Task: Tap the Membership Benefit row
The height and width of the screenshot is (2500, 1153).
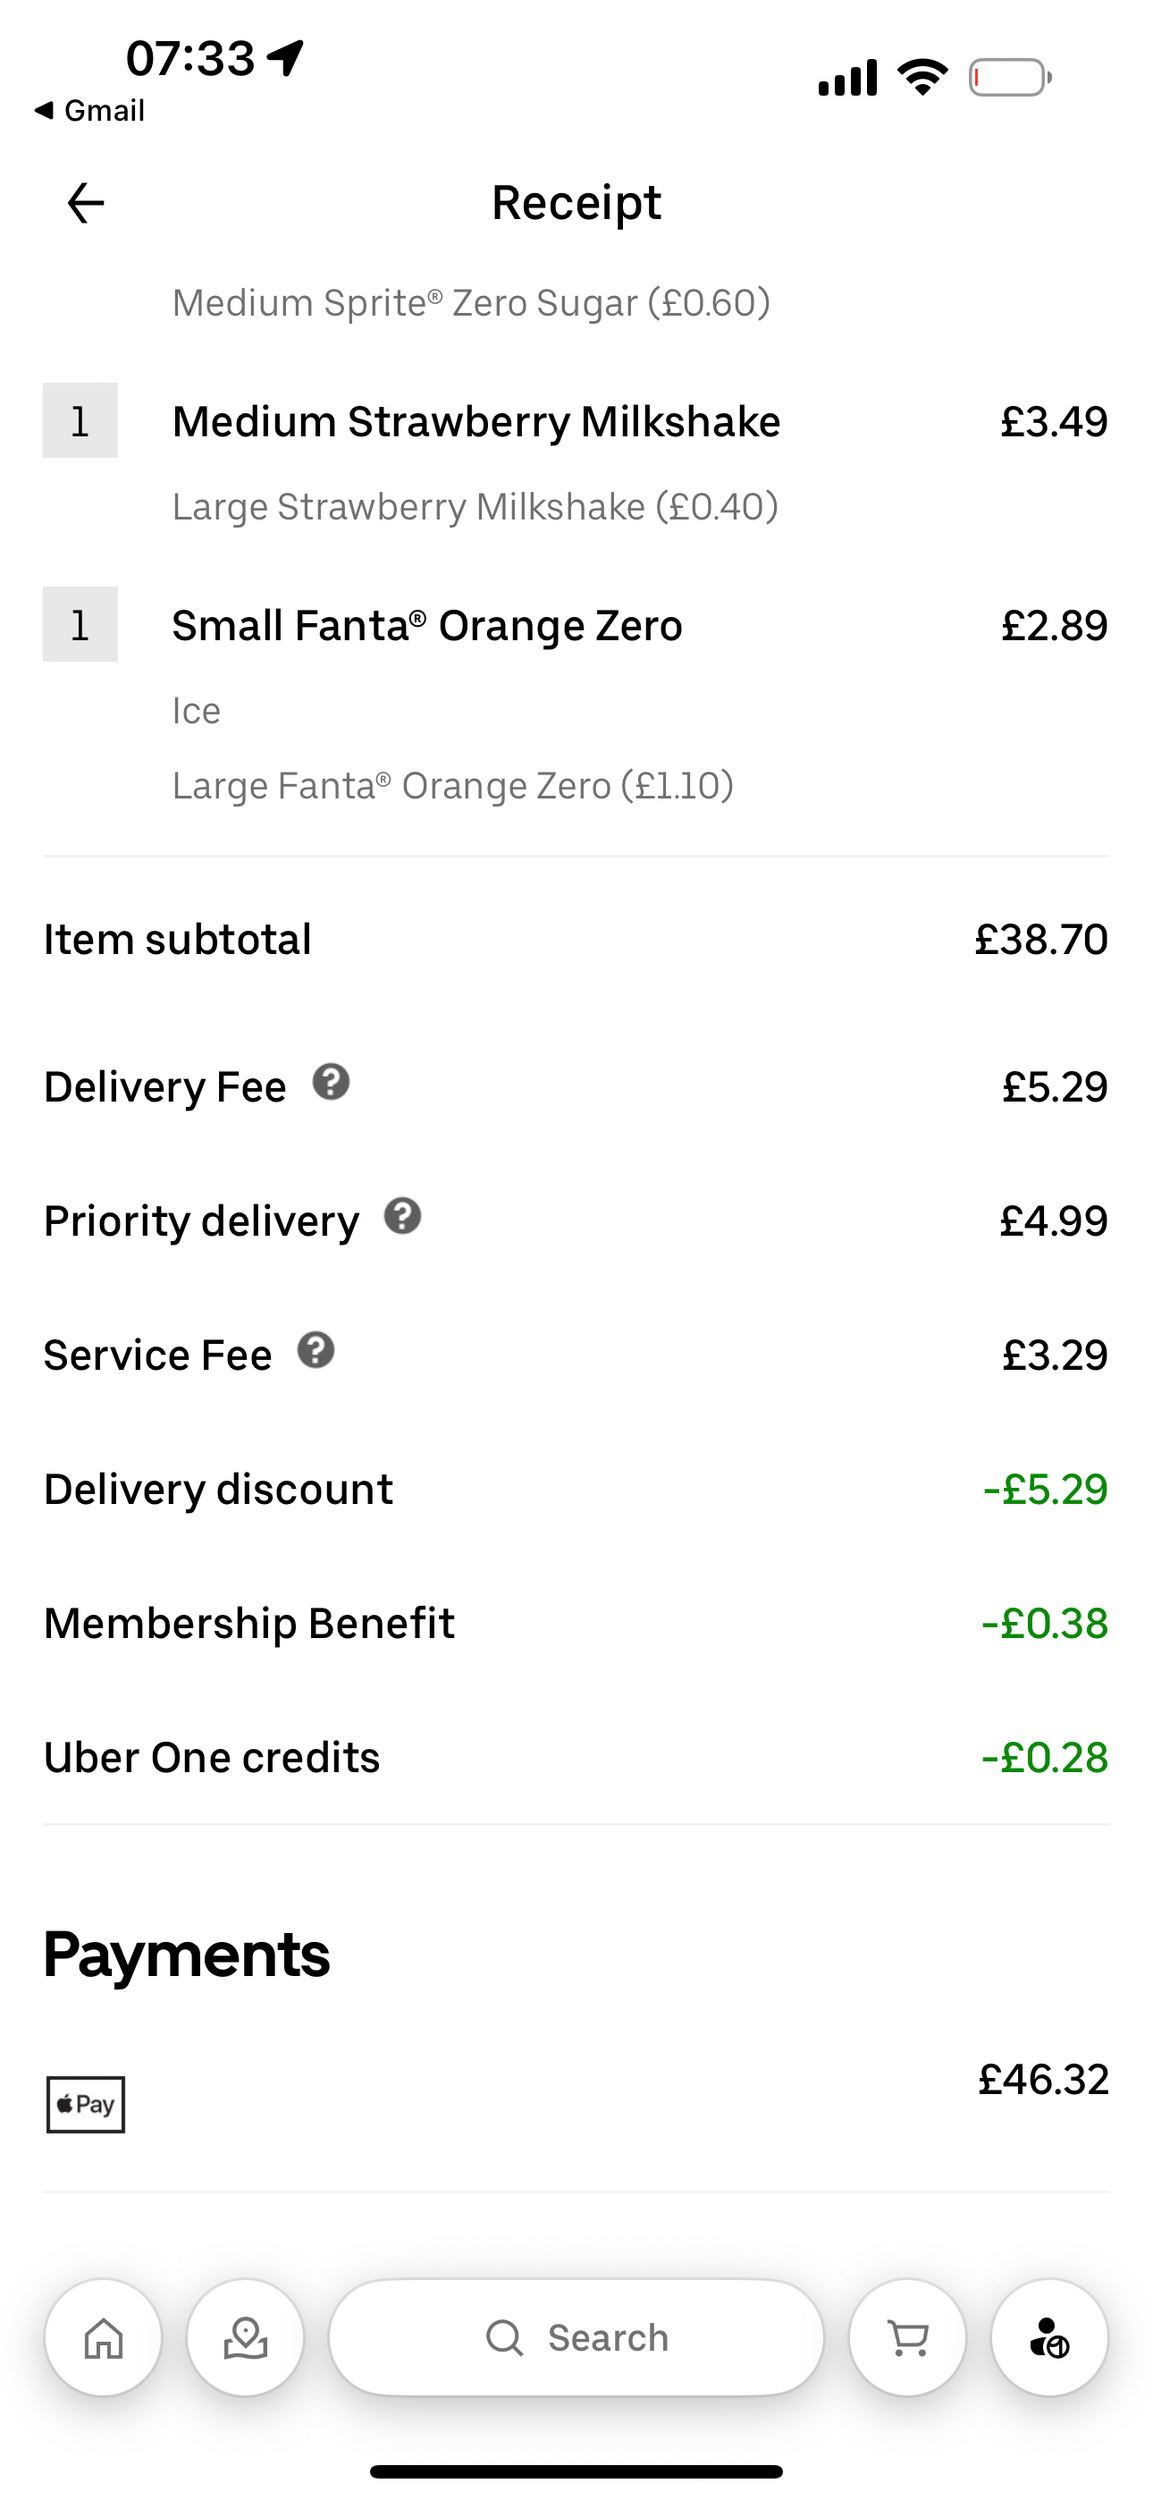Action: coord(576,1623)
